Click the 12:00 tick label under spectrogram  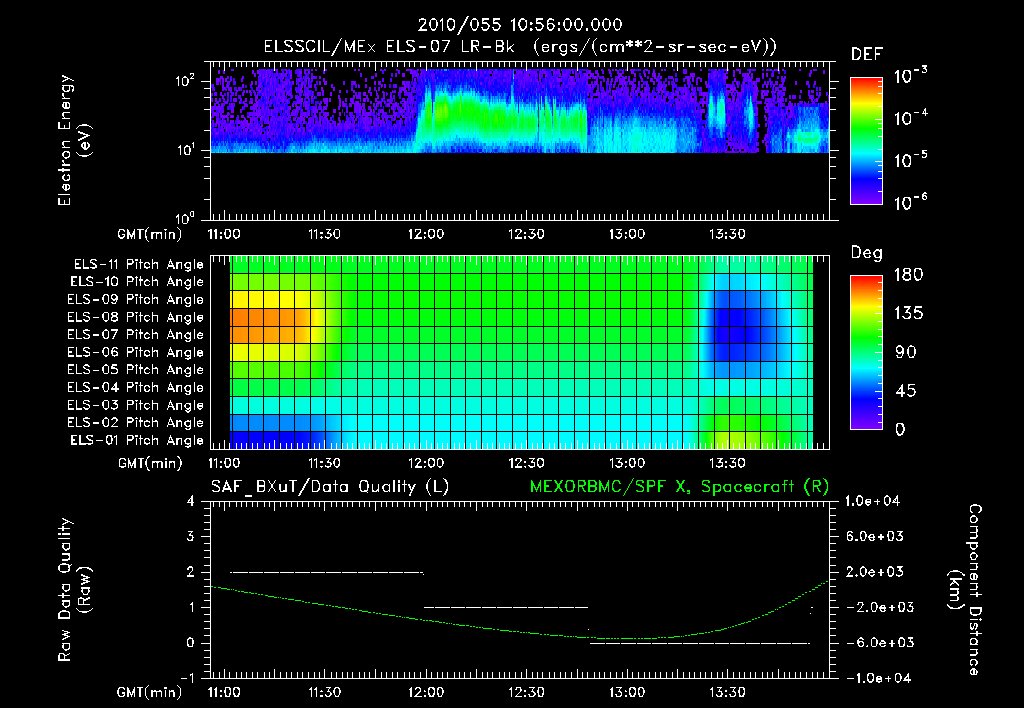[426, 234]
